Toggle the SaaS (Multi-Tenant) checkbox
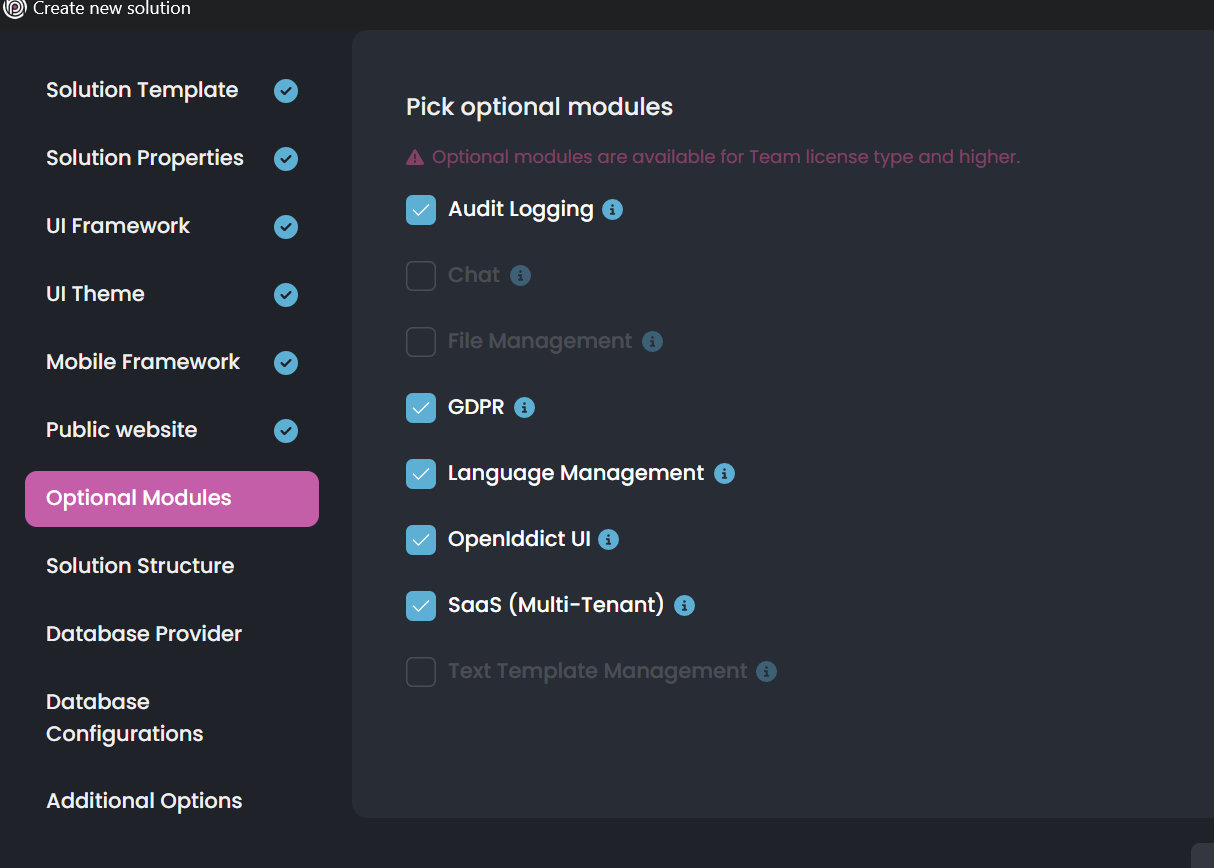1214x868 pixels. point(421,606)
